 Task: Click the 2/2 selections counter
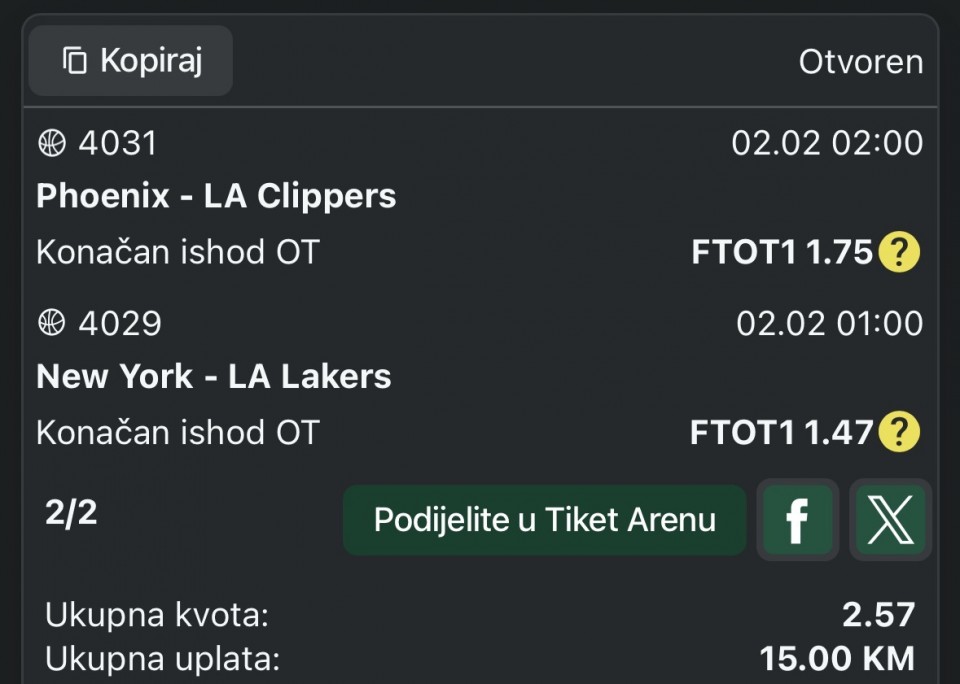click(x=71, y=513)
